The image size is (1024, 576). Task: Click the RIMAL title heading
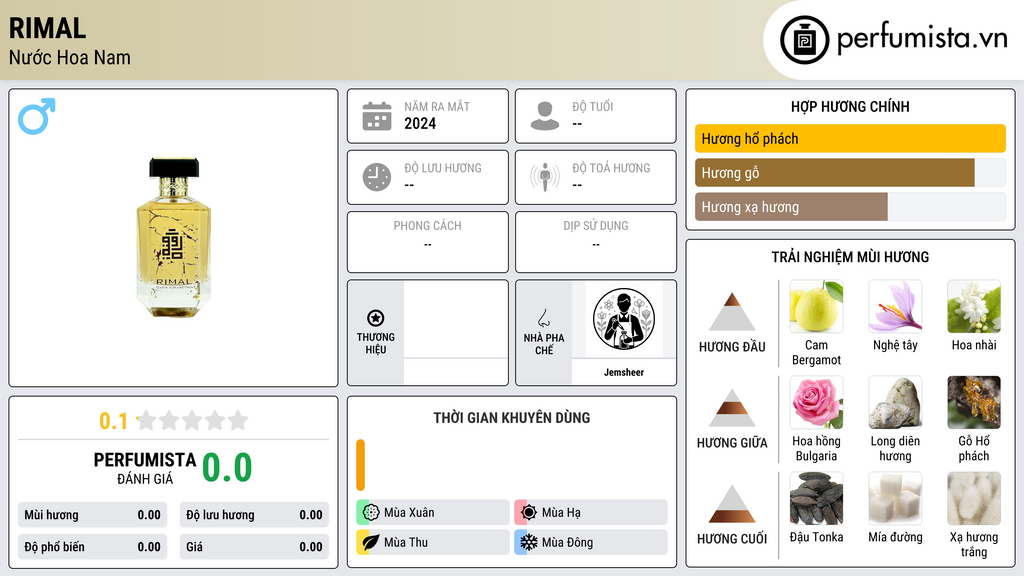[47, 28]
